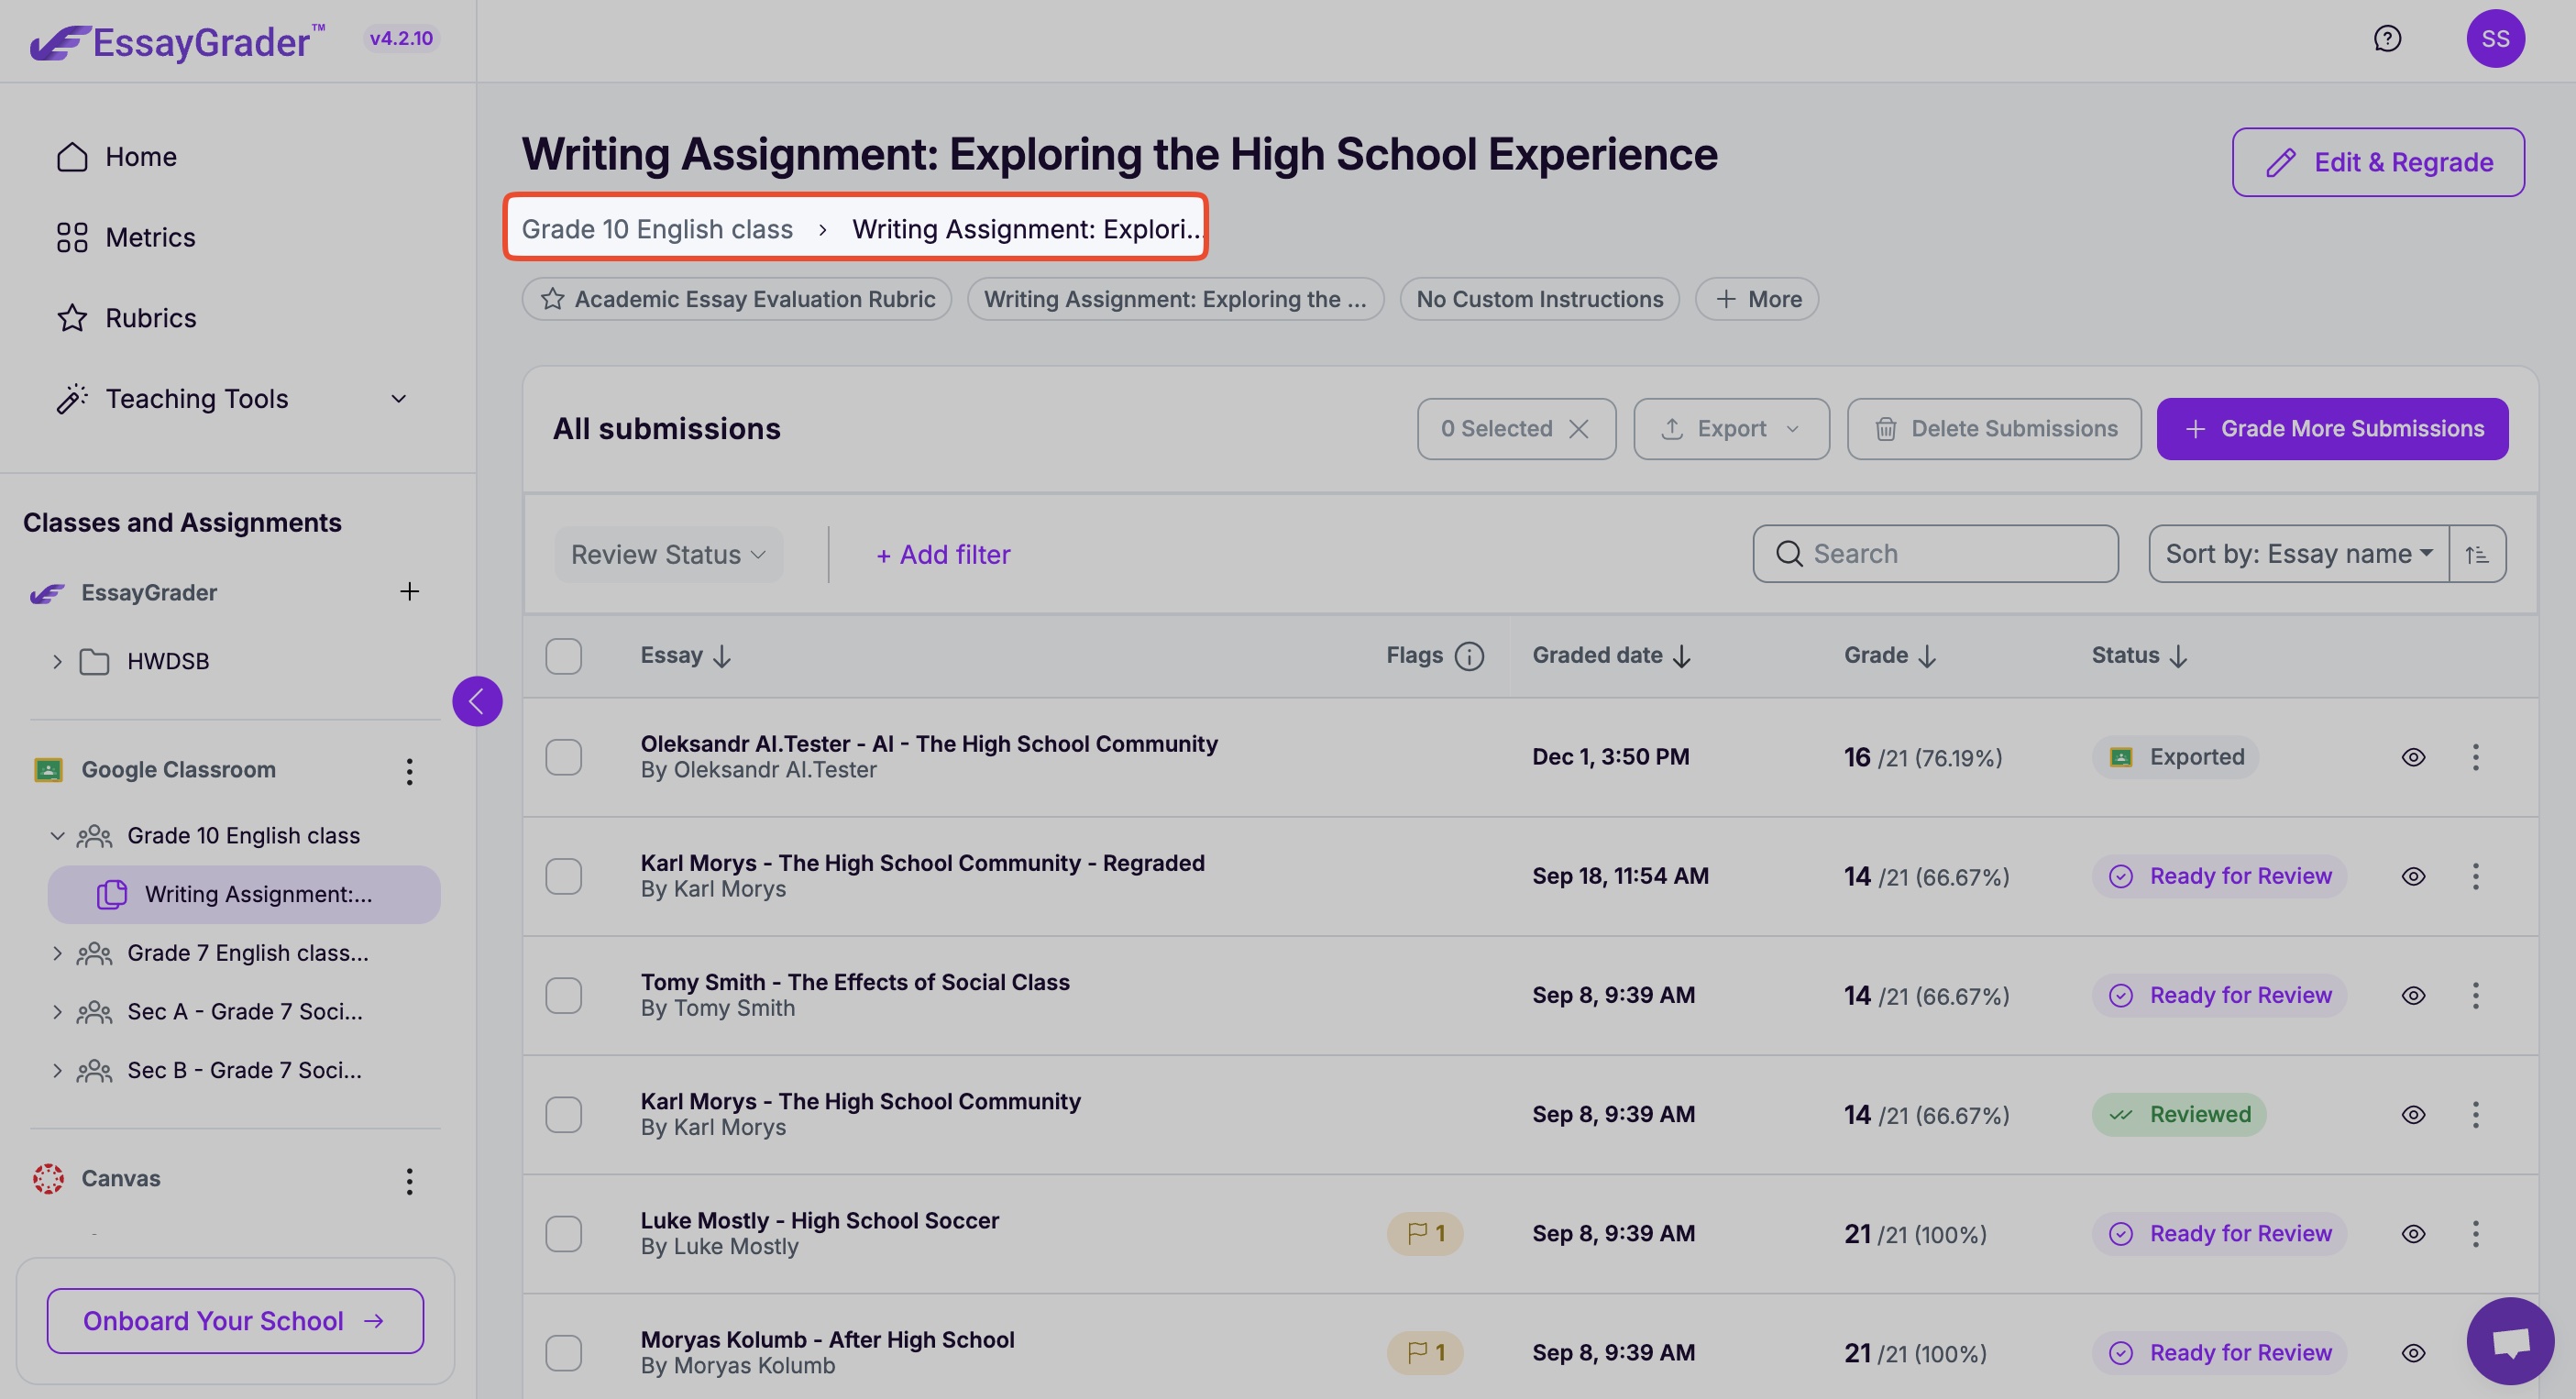Open the help question mark icon
The image size is (2576, 1399).
coord(2387,39)
